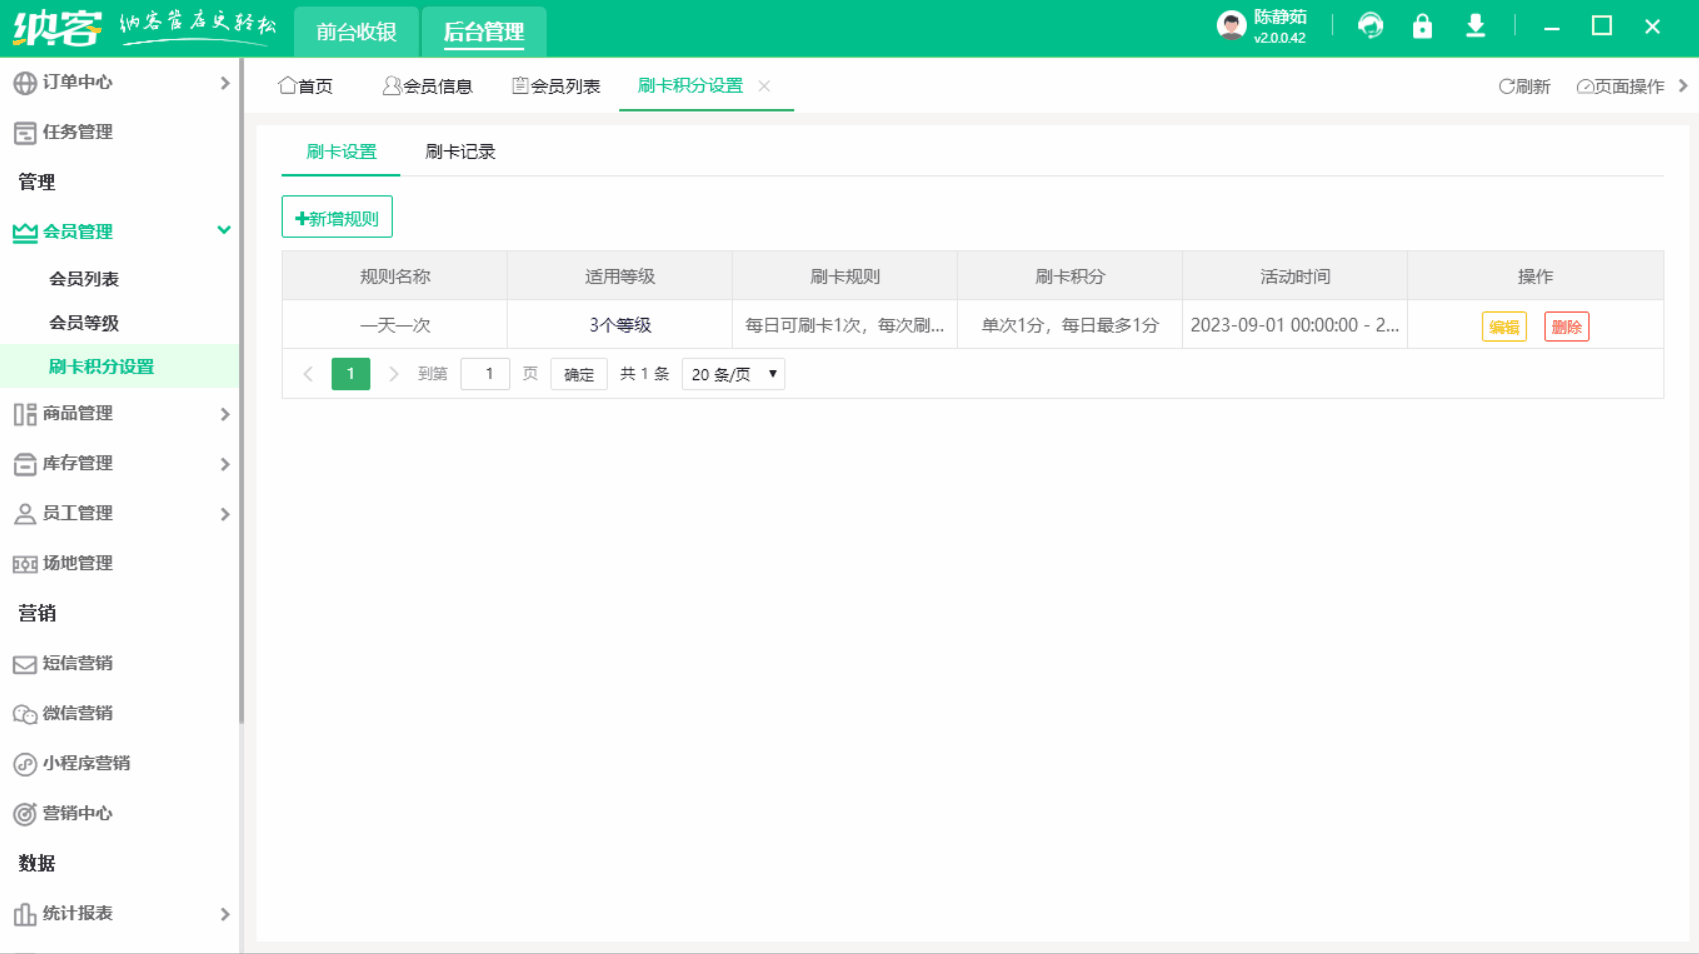The image size is (1699, 954).
Task: Click the customer service headset icon
Action: click(1369, 25)
